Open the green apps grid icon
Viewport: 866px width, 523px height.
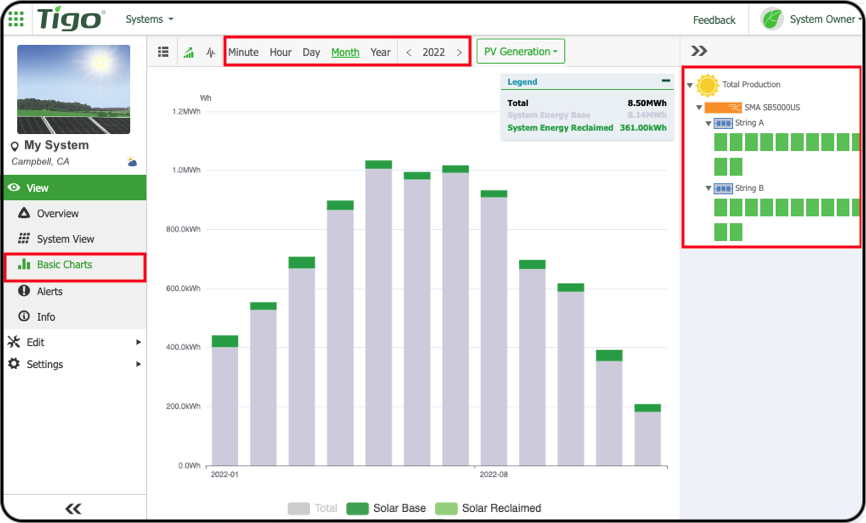(x=16, y=19)
